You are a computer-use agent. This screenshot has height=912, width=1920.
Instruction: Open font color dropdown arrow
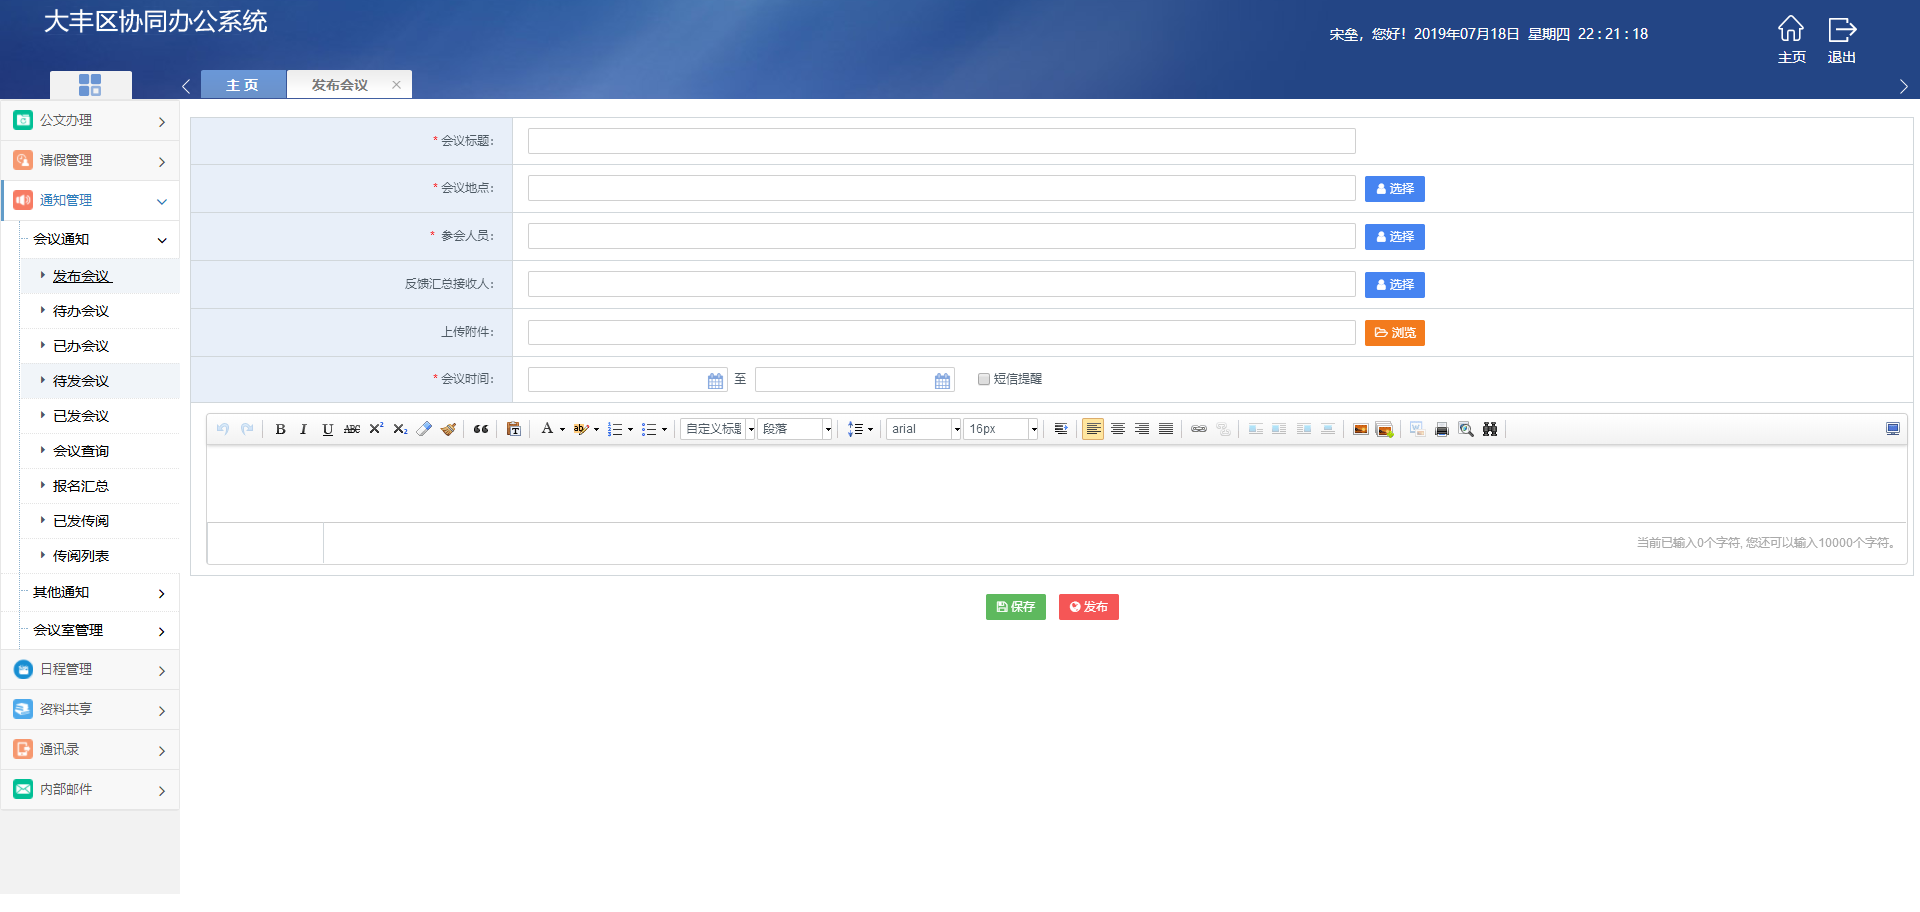coord(562,430)
